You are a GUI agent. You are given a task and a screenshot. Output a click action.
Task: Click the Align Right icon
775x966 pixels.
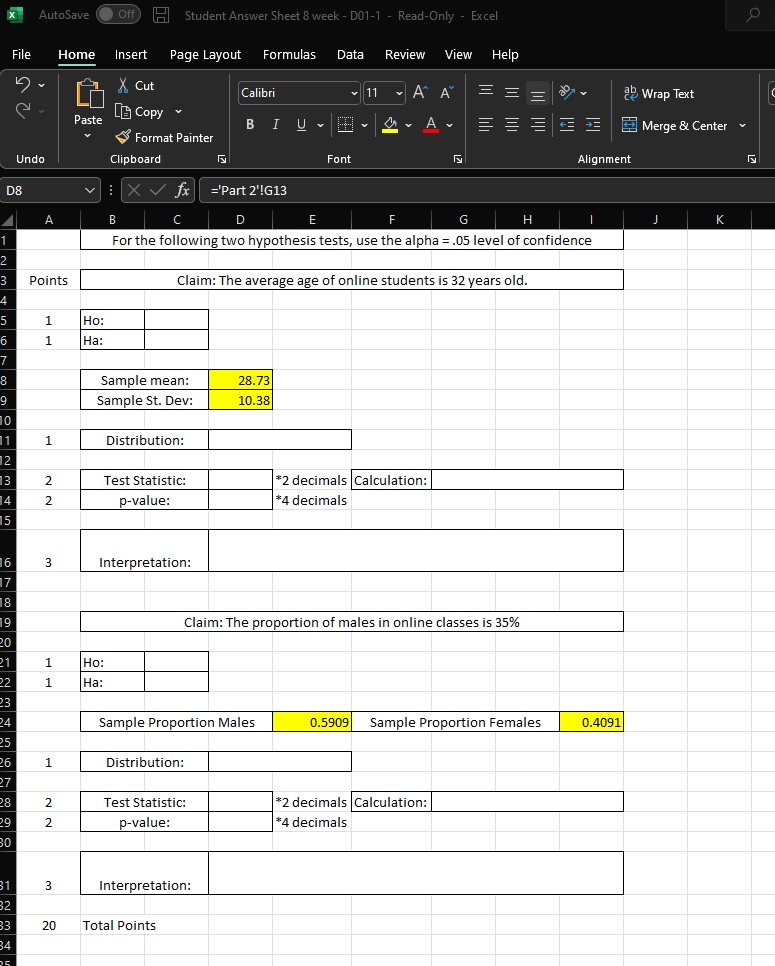(538, 125)
